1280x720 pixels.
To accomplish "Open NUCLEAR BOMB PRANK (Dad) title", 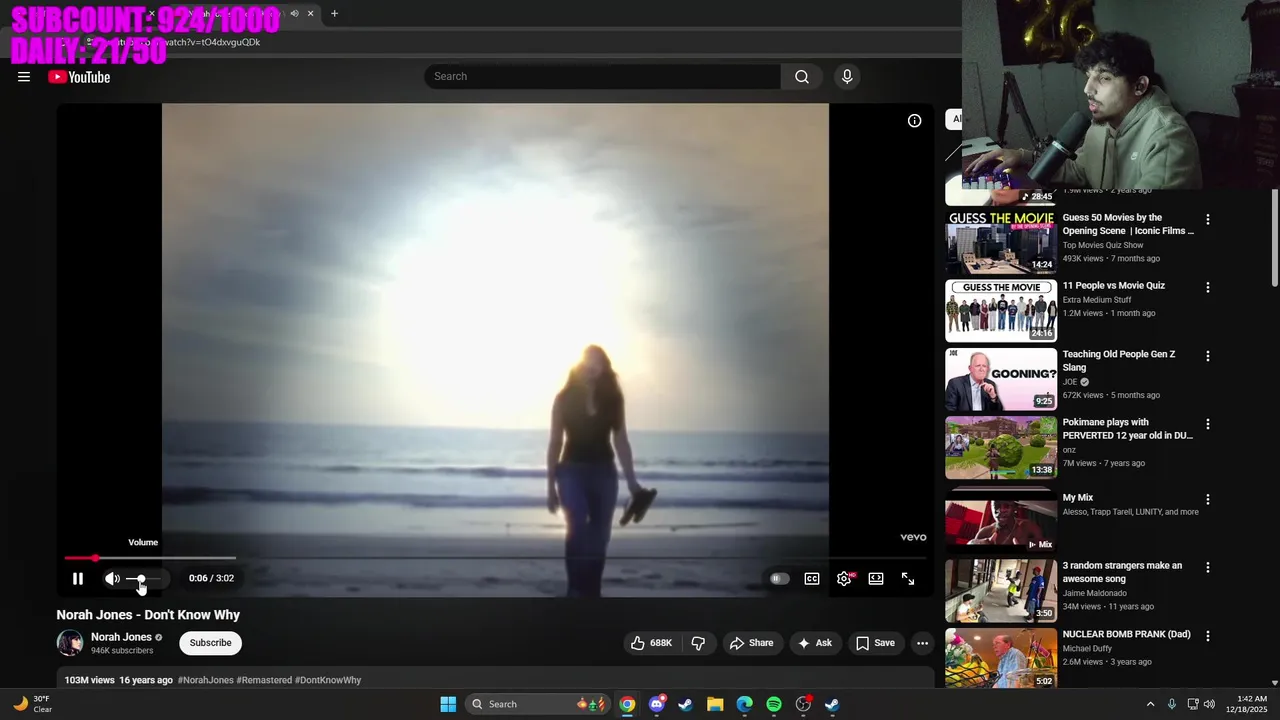I will 1126,634.
